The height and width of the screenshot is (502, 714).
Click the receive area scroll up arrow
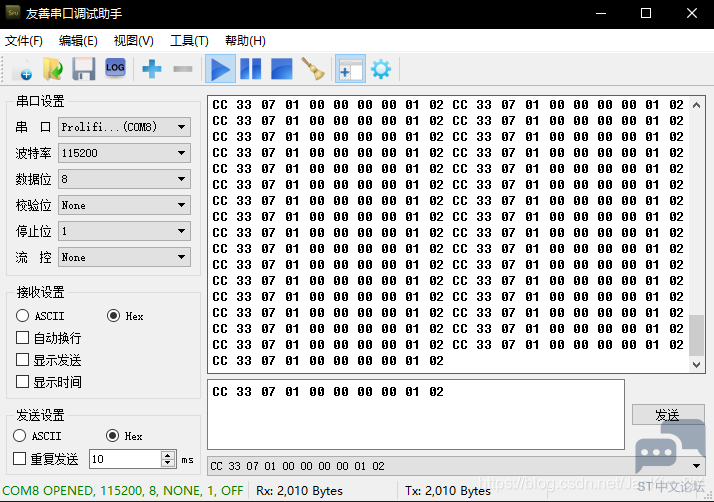coord(696,106)
